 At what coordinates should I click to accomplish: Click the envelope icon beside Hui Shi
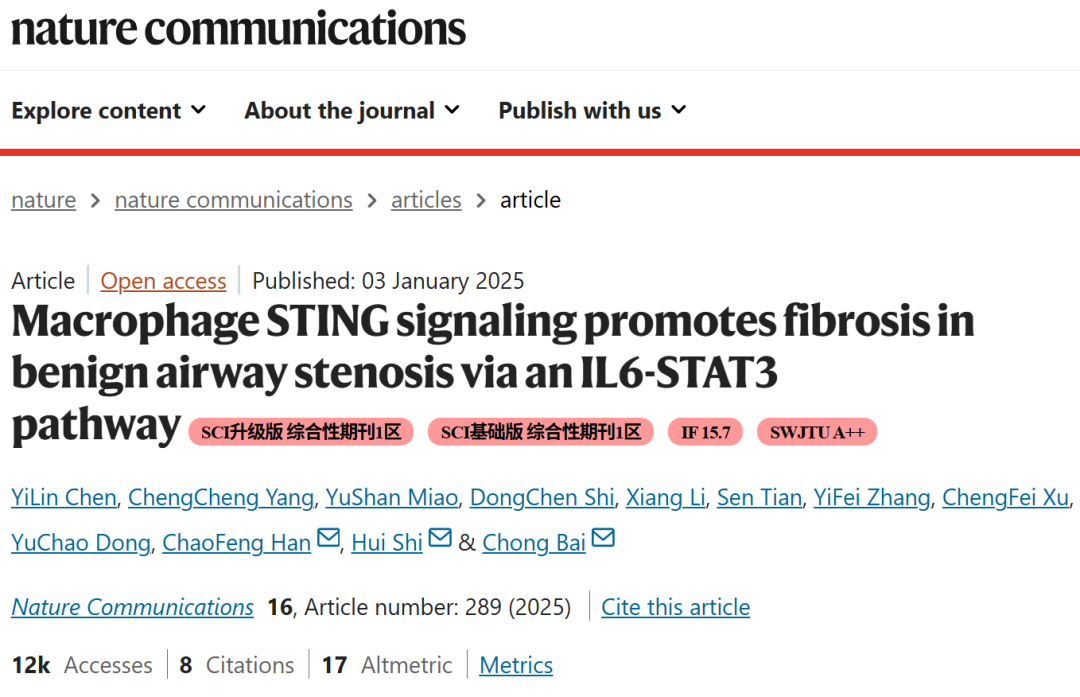pos(440,540)
